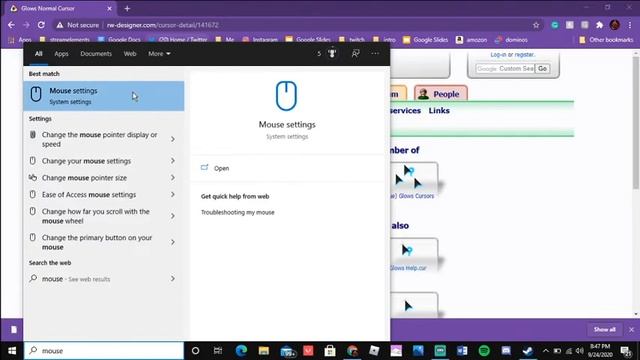This screenshot has width=640, height=360.
Task: Switch to Chrome on the taskbar
Action: pyautogui.click(x=352, y=351)
